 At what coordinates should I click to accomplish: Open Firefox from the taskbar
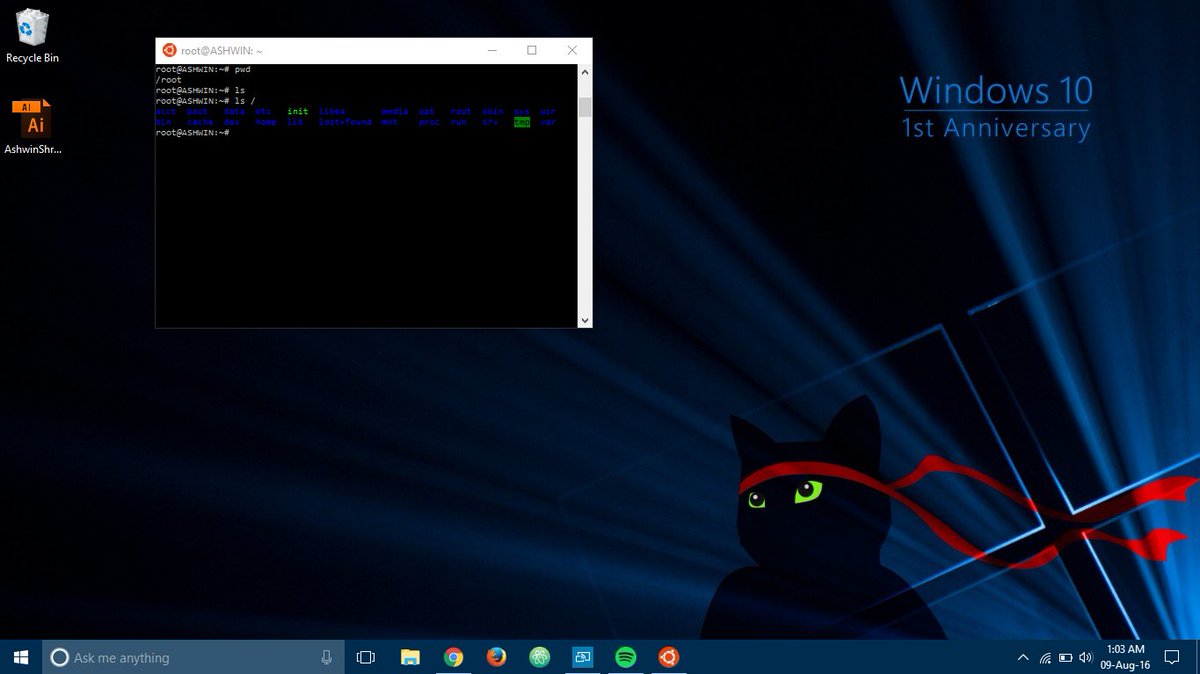[497, 657]
